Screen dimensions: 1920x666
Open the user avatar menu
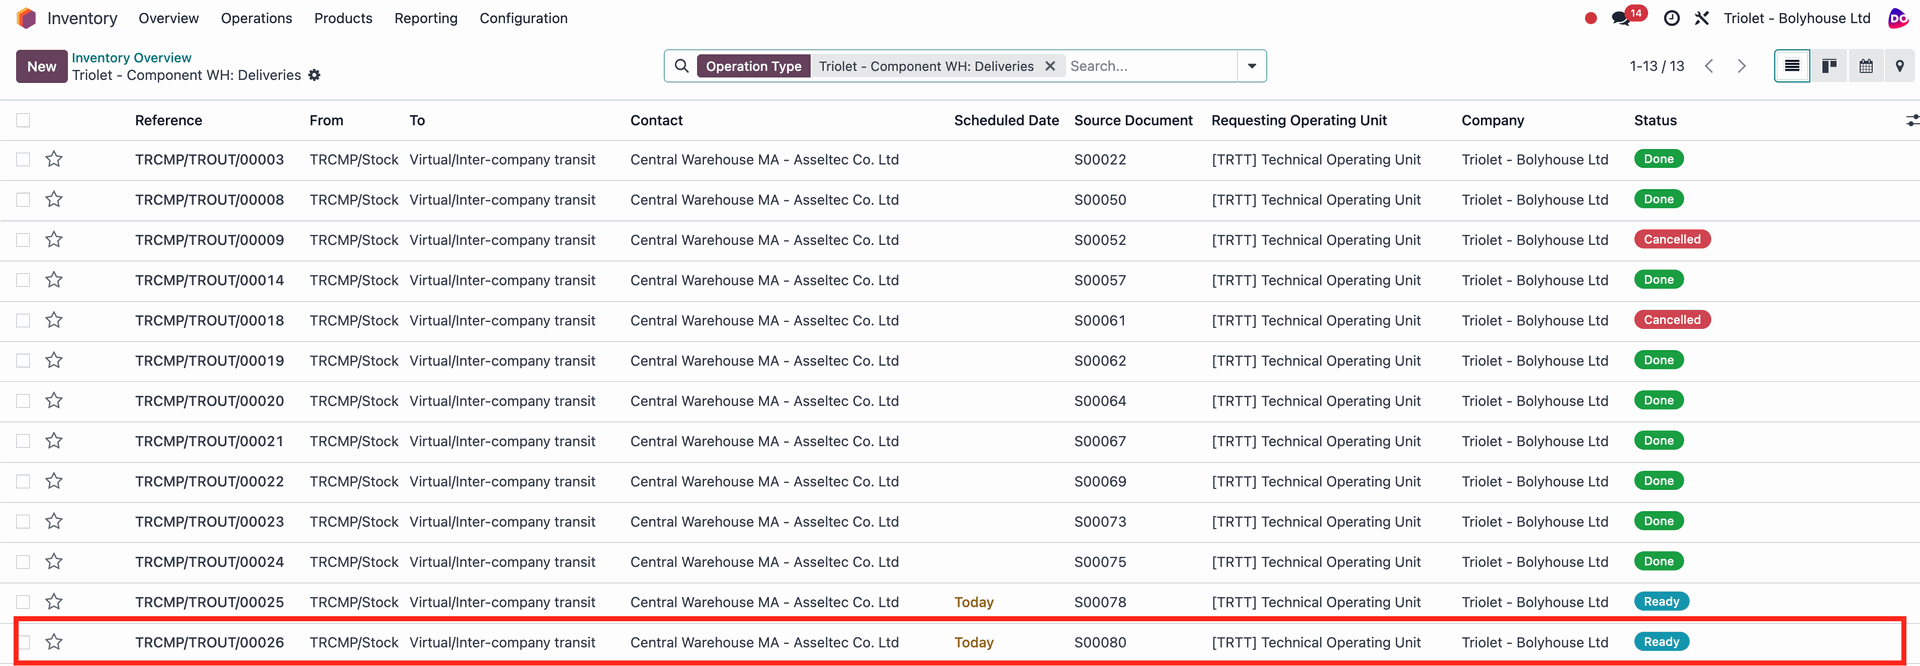tap(1897, 18)
